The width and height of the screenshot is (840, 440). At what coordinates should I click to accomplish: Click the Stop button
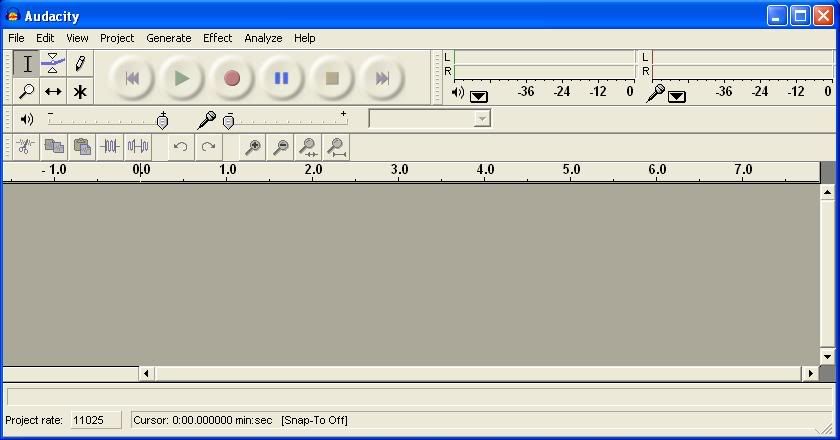[332, 78]
